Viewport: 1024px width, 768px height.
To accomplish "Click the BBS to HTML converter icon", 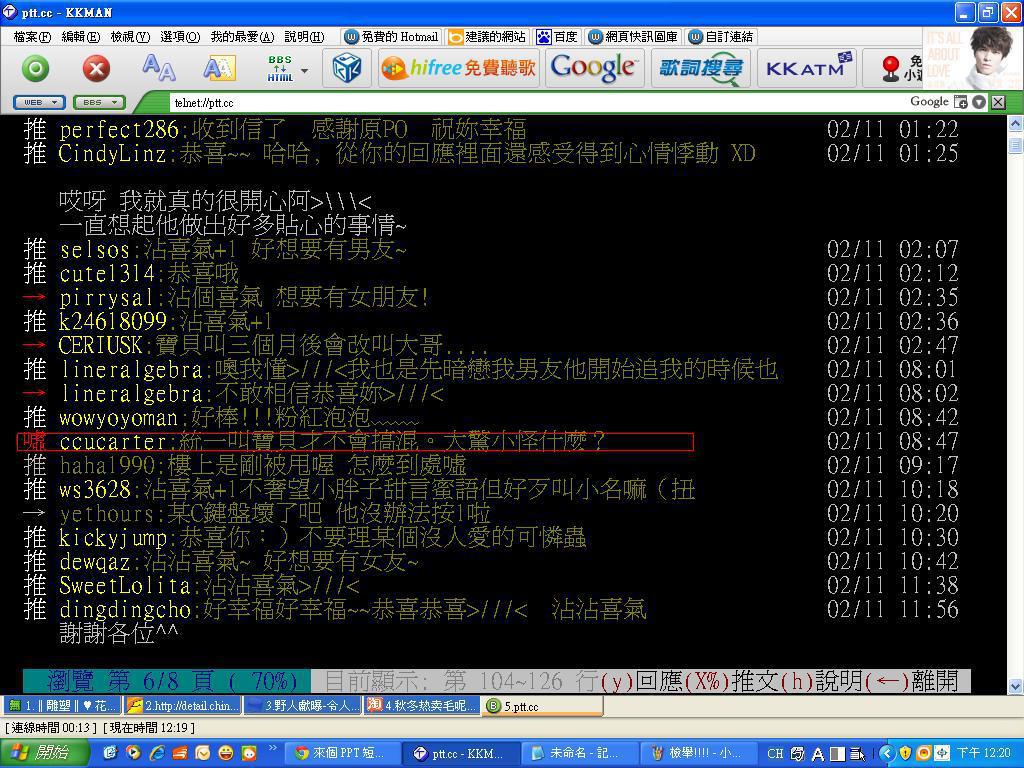I will pos(280,68).
